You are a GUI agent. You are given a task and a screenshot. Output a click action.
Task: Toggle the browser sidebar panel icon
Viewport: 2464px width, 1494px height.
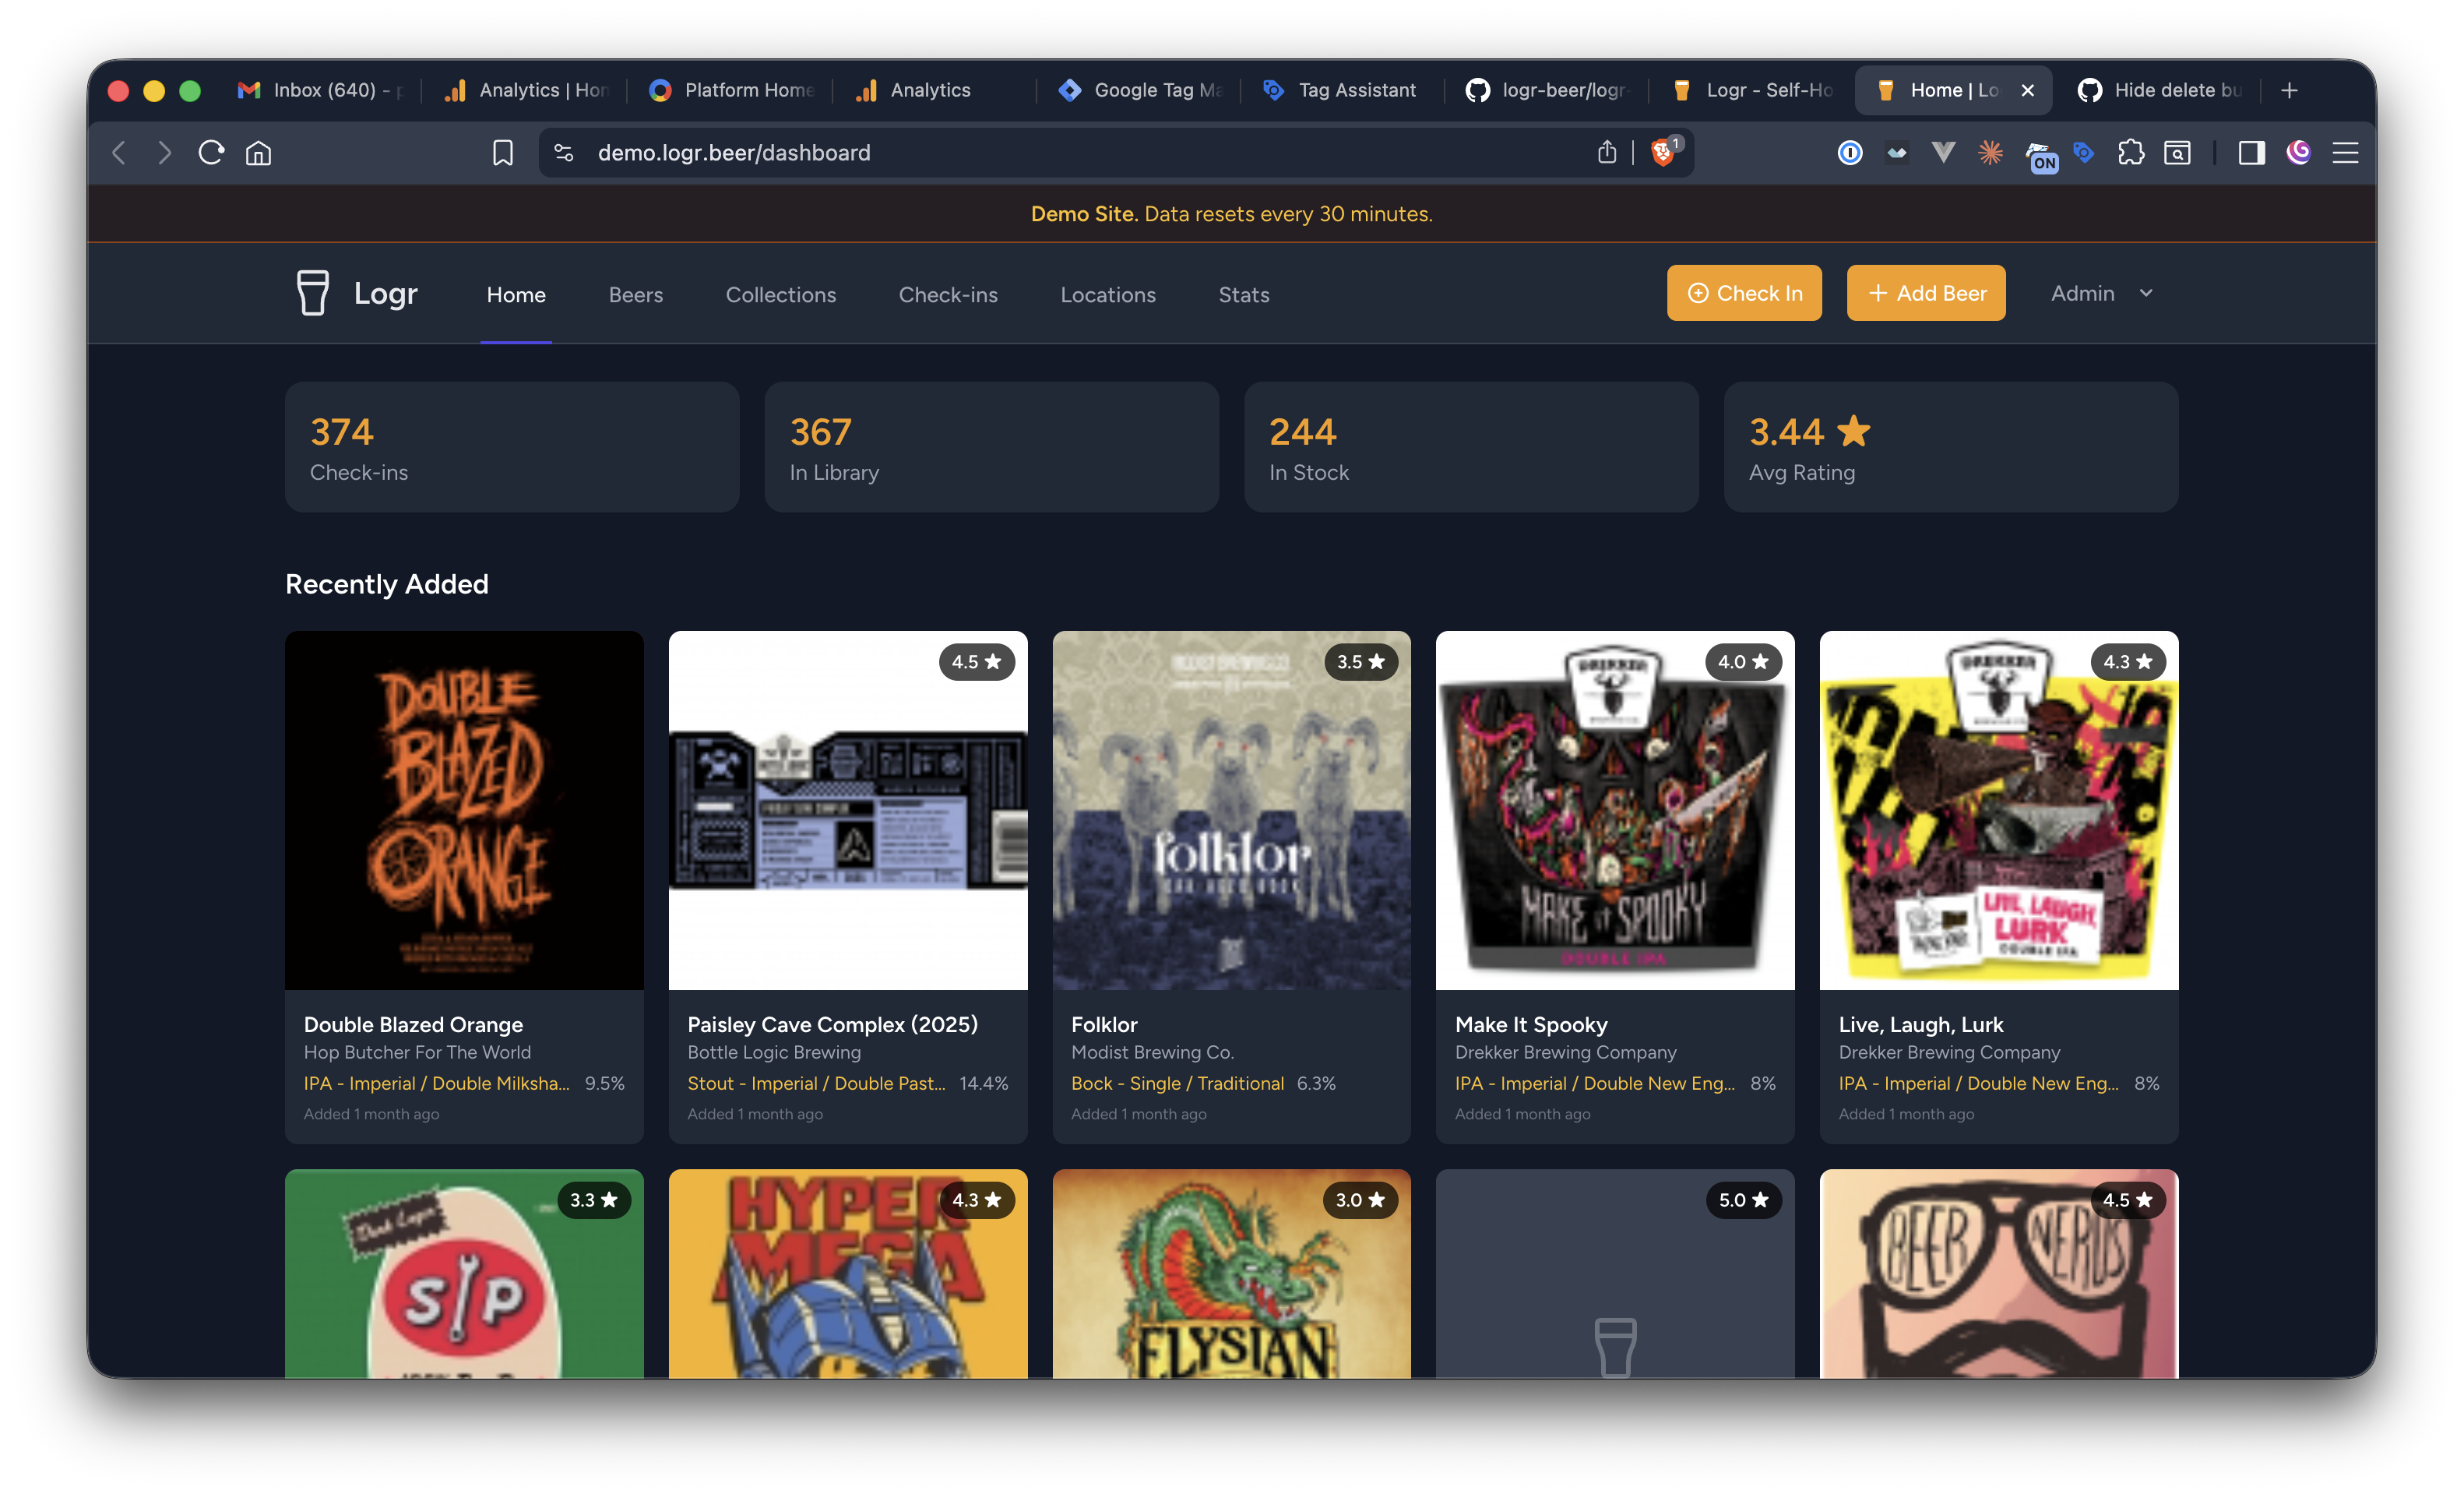[2251, 152]
